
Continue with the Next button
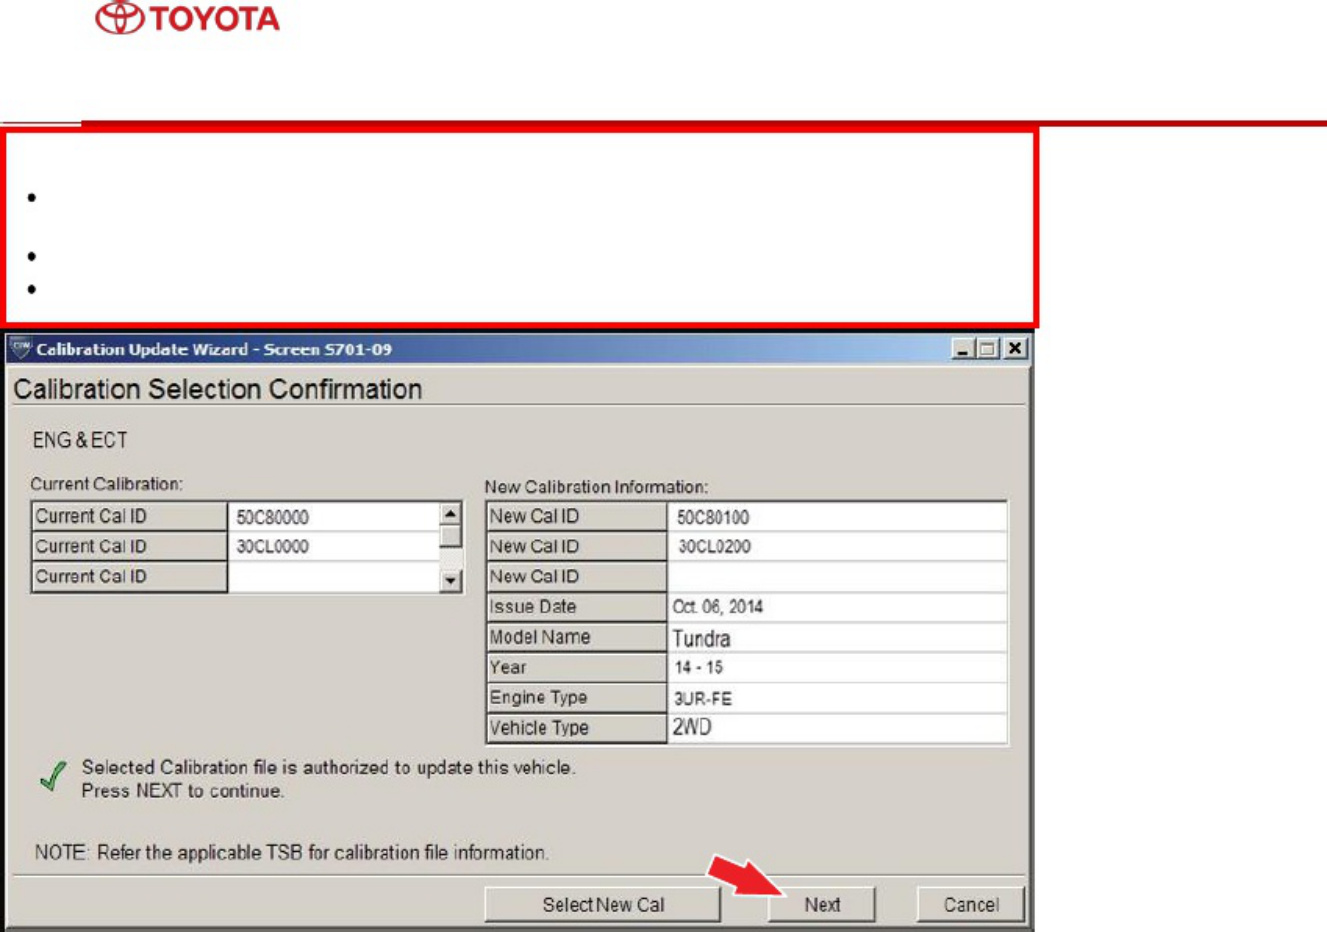(822, 904)
